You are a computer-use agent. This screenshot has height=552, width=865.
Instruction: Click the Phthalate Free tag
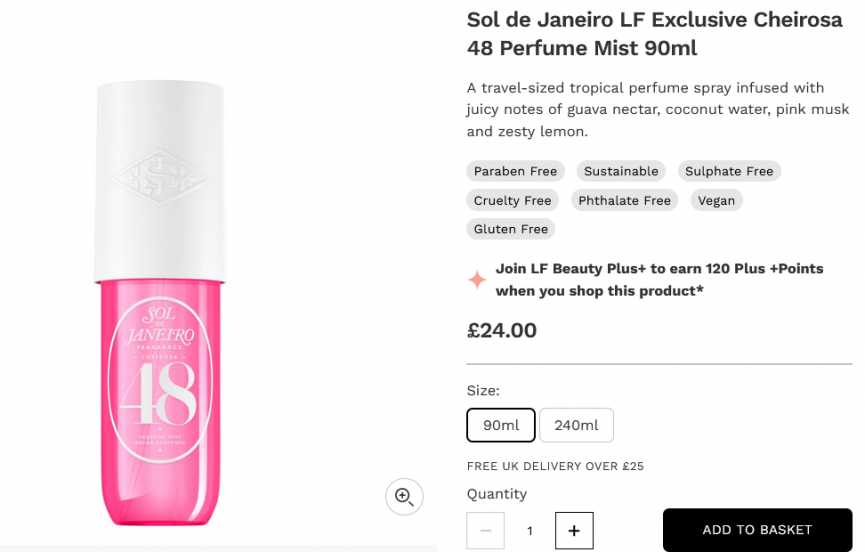(624, 200)
